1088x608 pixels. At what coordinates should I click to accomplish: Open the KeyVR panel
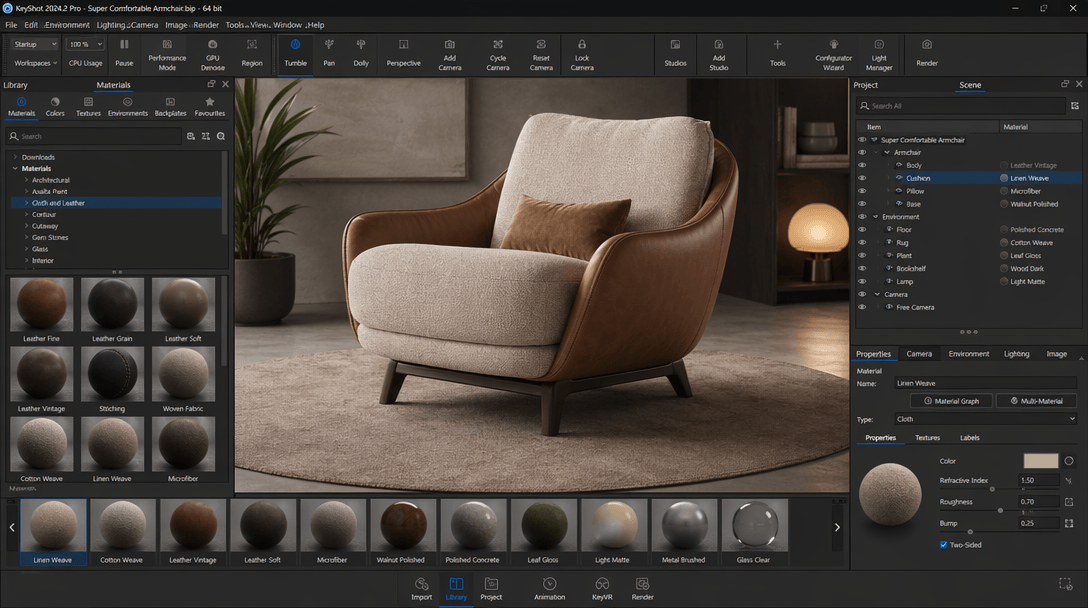[x=602, y=588]
